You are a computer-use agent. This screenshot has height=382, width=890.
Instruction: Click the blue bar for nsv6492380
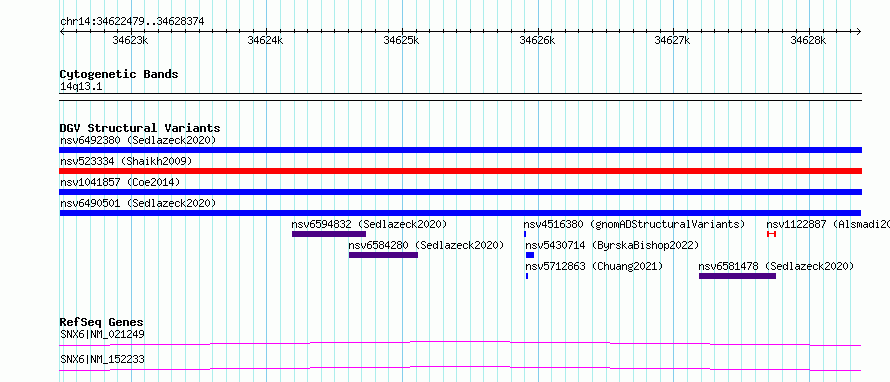pos(460,150)
